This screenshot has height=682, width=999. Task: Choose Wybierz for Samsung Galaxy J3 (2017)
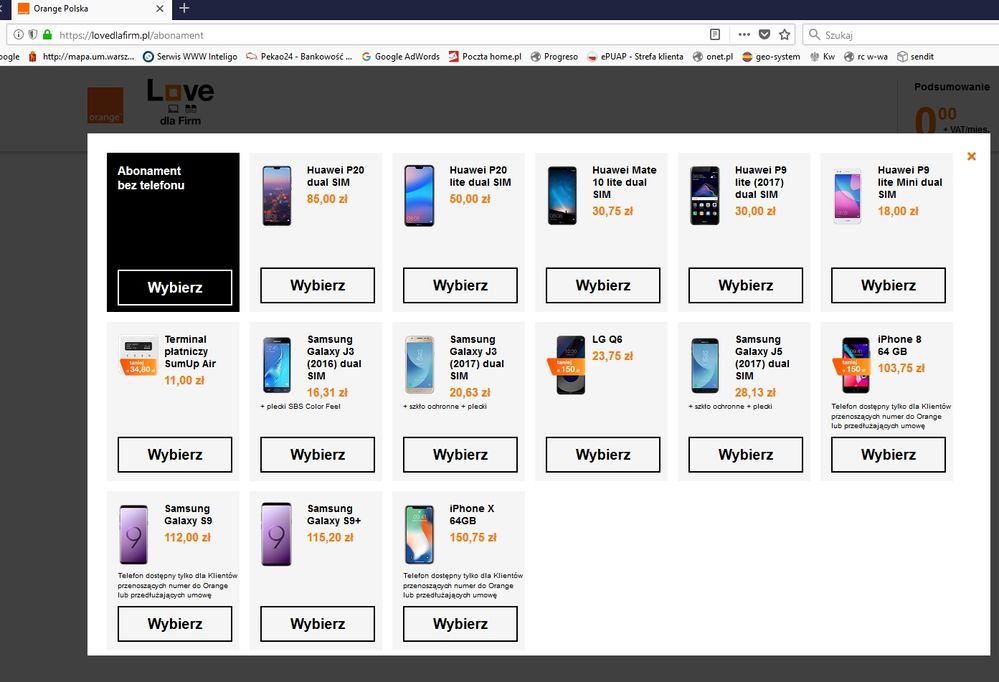point(460,454)
